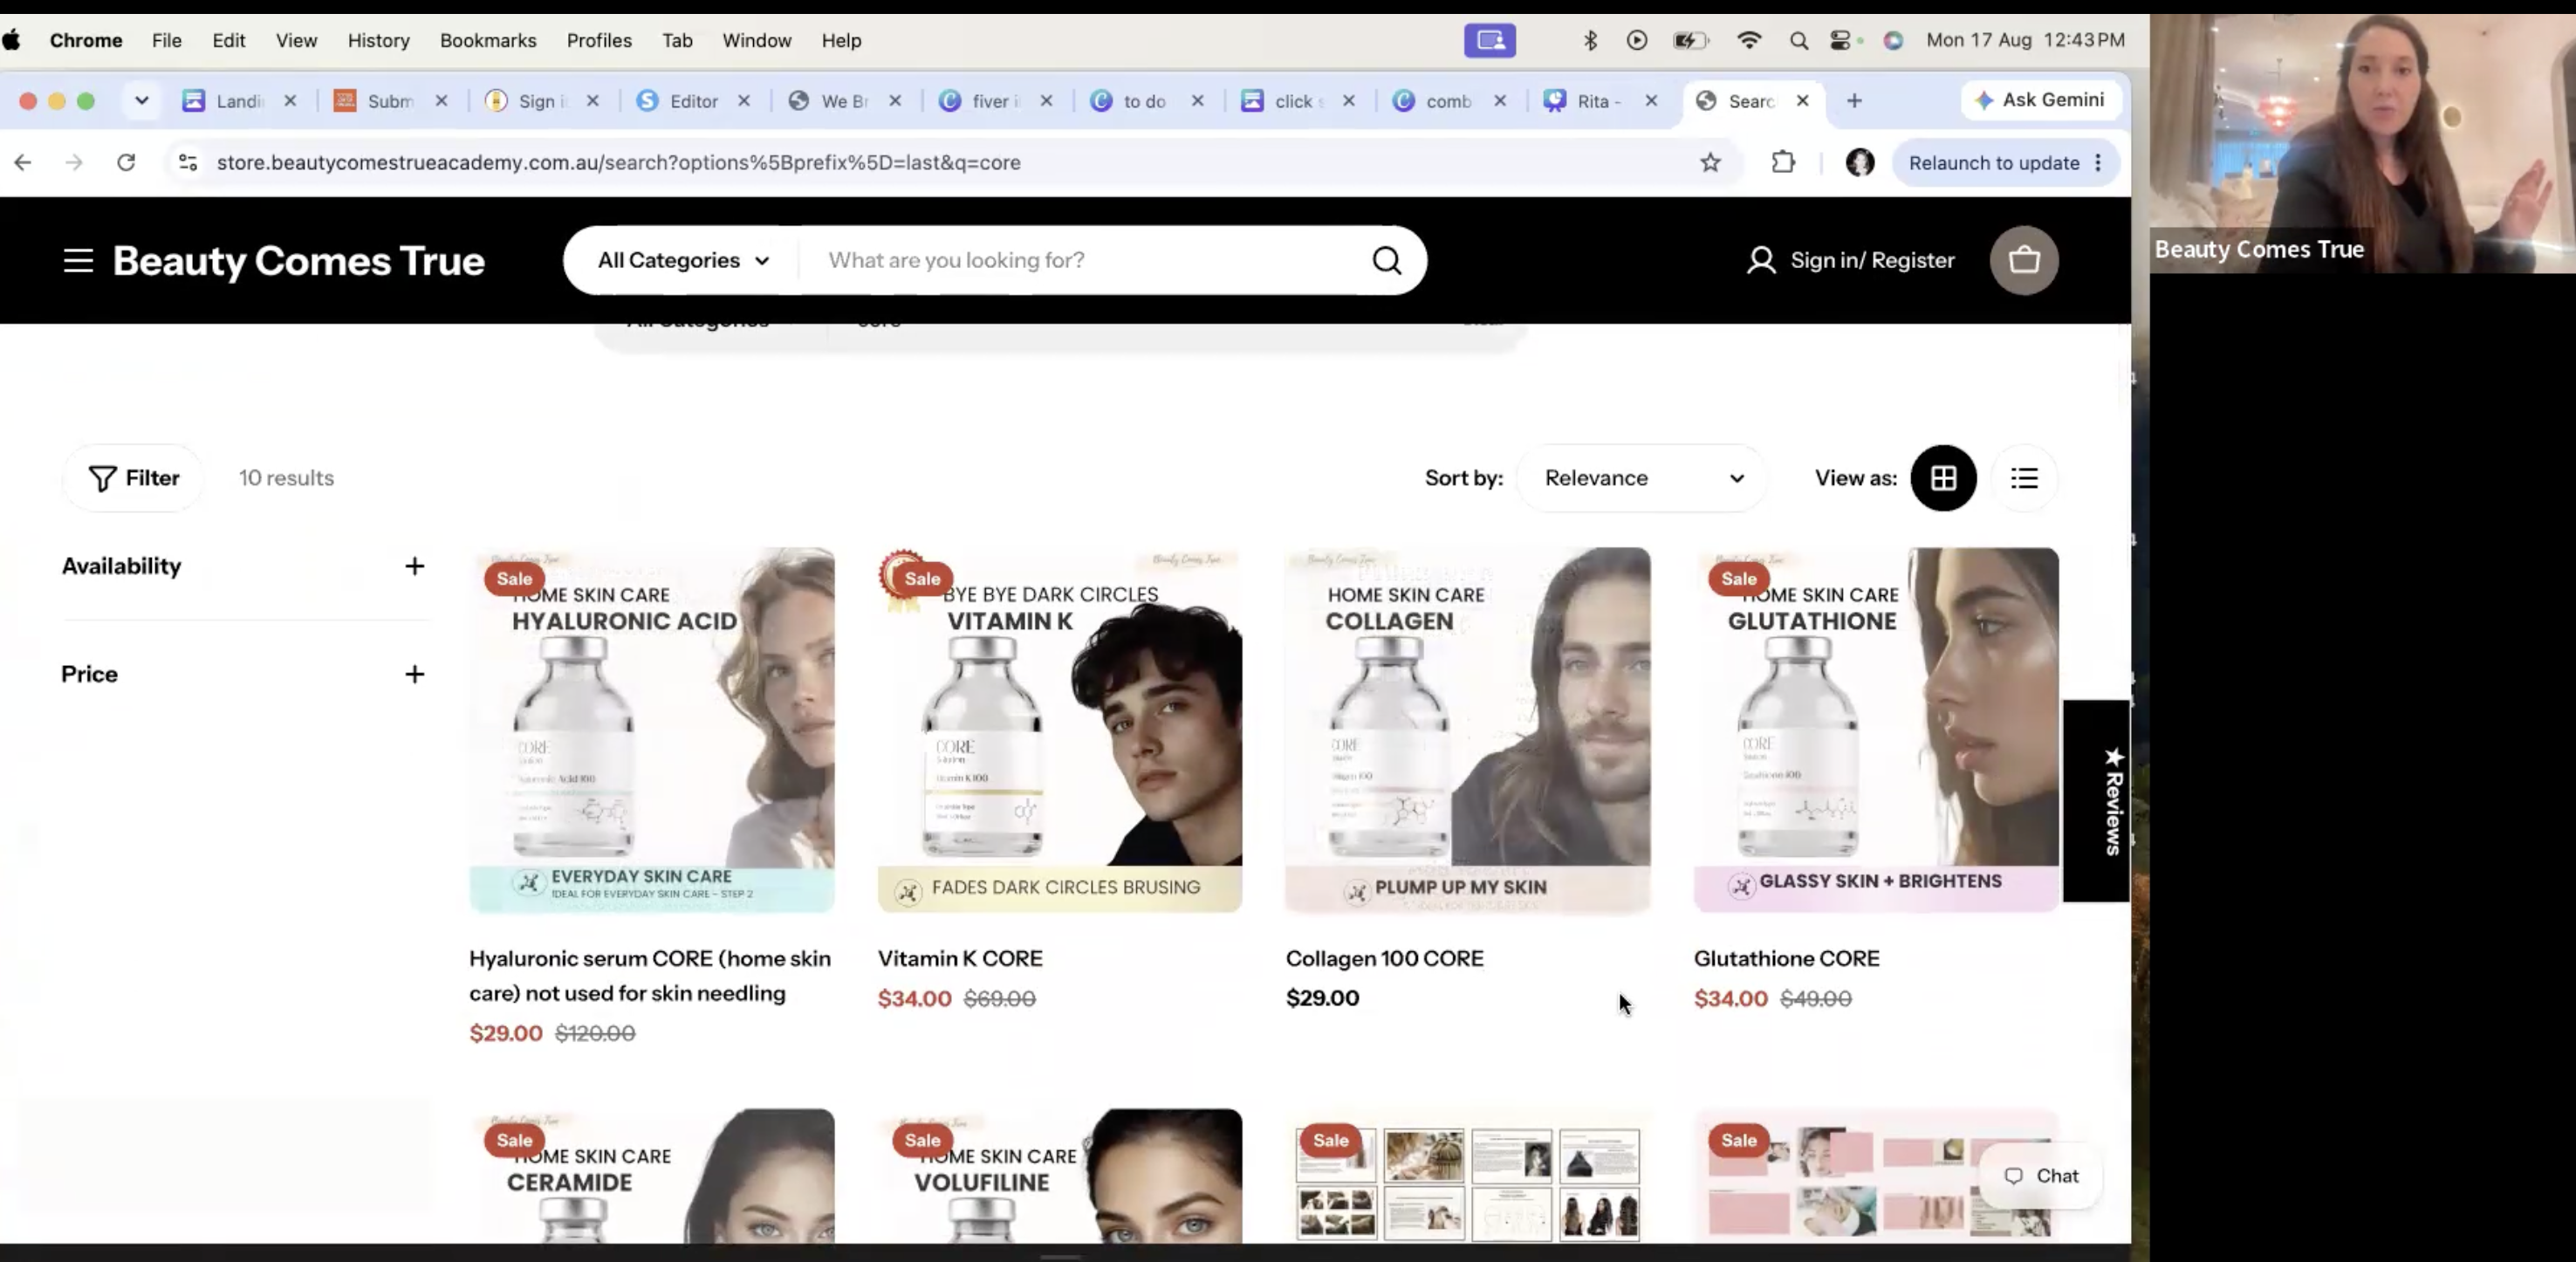Open the All Categories dropdown
The height and width of the screenshot is (1262, 2576).
click(x=684, y=261)
